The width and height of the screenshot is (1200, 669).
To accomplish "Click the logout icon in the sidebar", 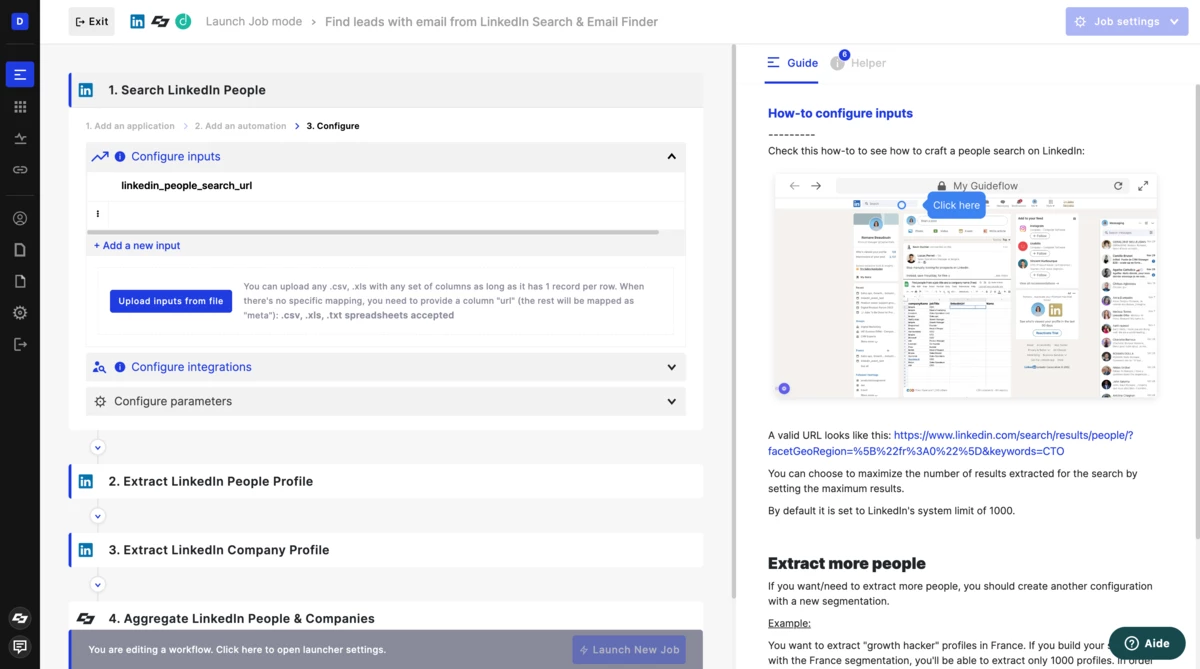I will pos(20,345).
